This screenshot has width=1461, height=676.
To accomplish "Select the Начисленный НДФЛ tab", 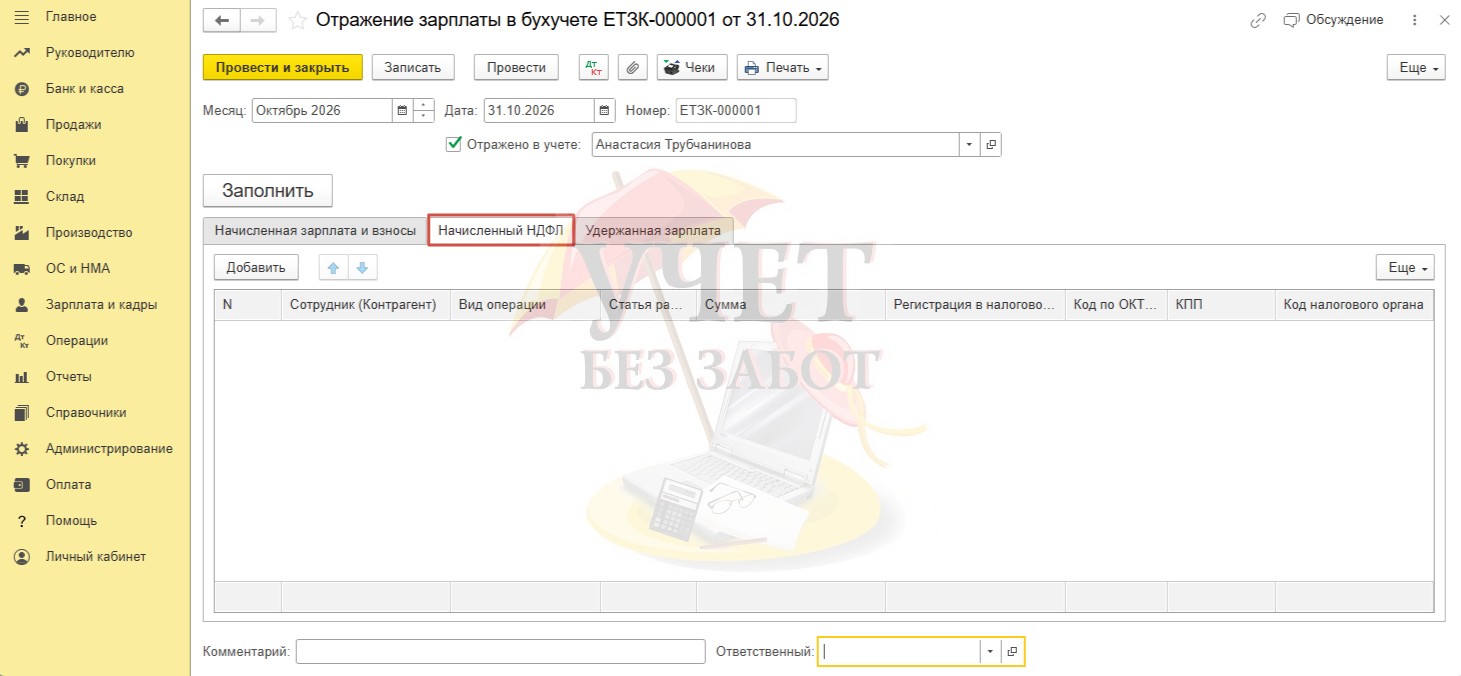I will pyautogui.click(x=501, y=230).
